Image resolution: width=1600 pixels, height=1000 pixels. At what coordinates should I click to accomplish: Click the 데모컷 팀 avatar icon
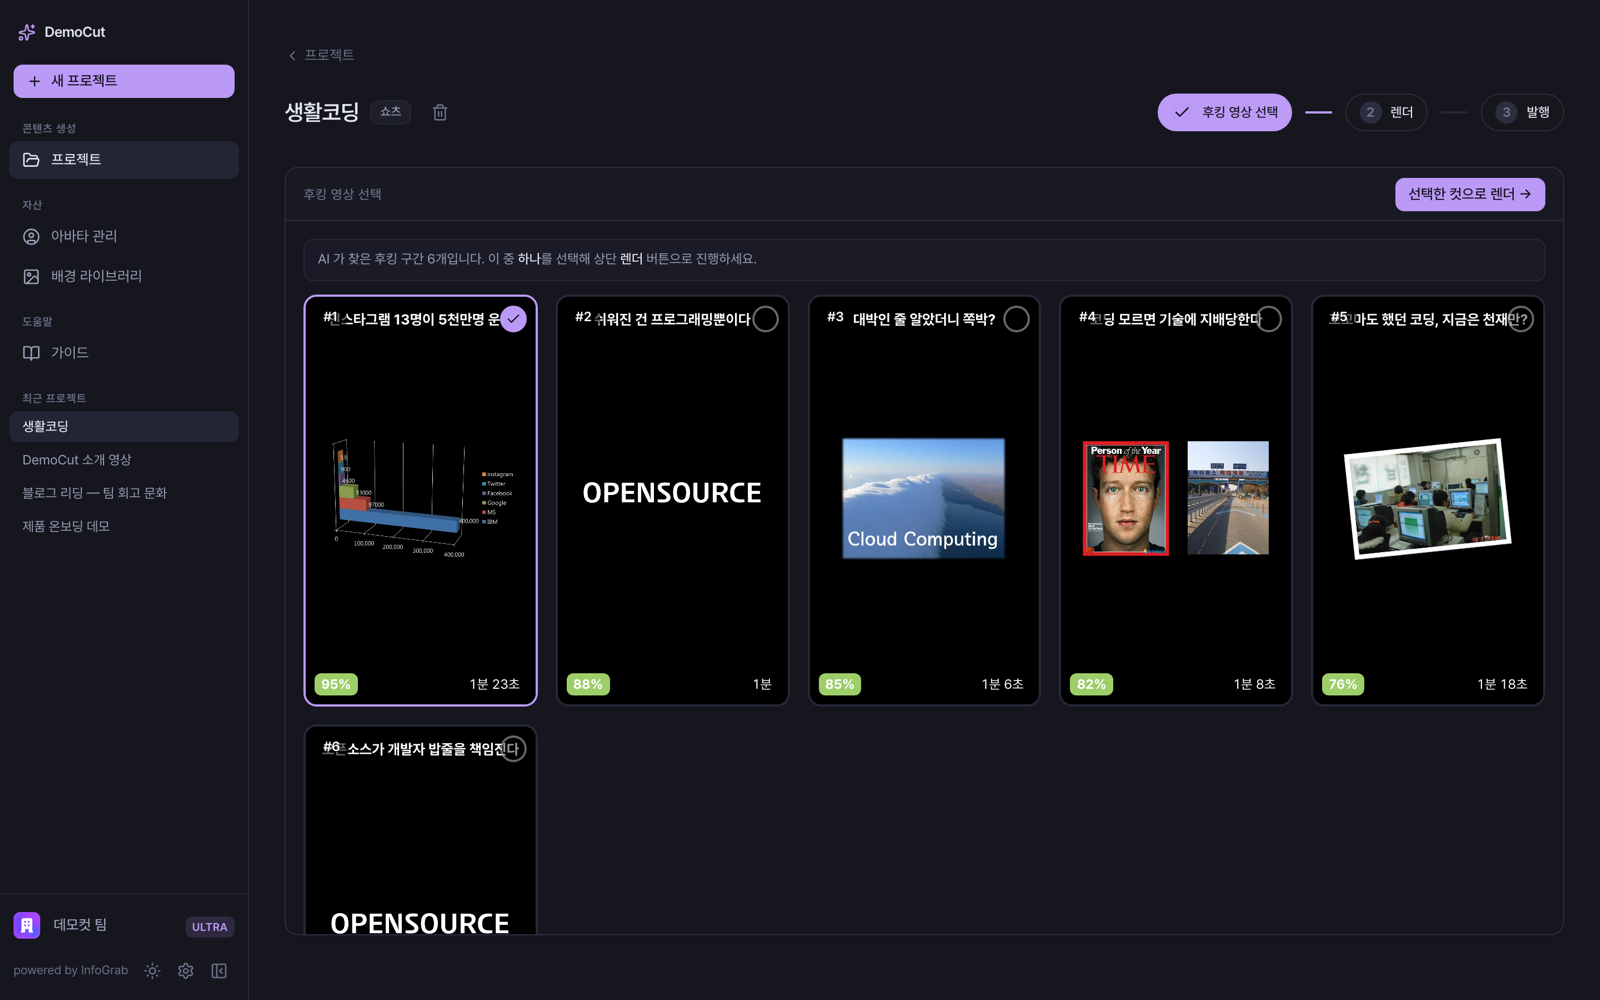(27, 925)
